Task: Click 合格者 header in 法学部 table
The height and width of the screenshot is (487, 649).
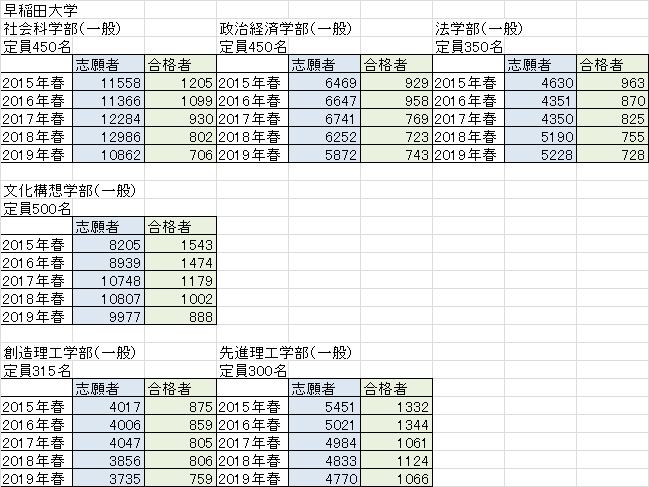Action: click(x=613, y=64)
